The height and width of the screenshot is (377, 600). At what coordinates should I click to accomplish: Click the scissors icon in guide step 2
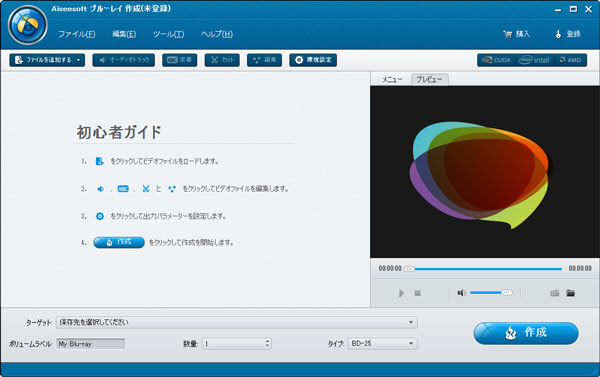click(145, 189)
